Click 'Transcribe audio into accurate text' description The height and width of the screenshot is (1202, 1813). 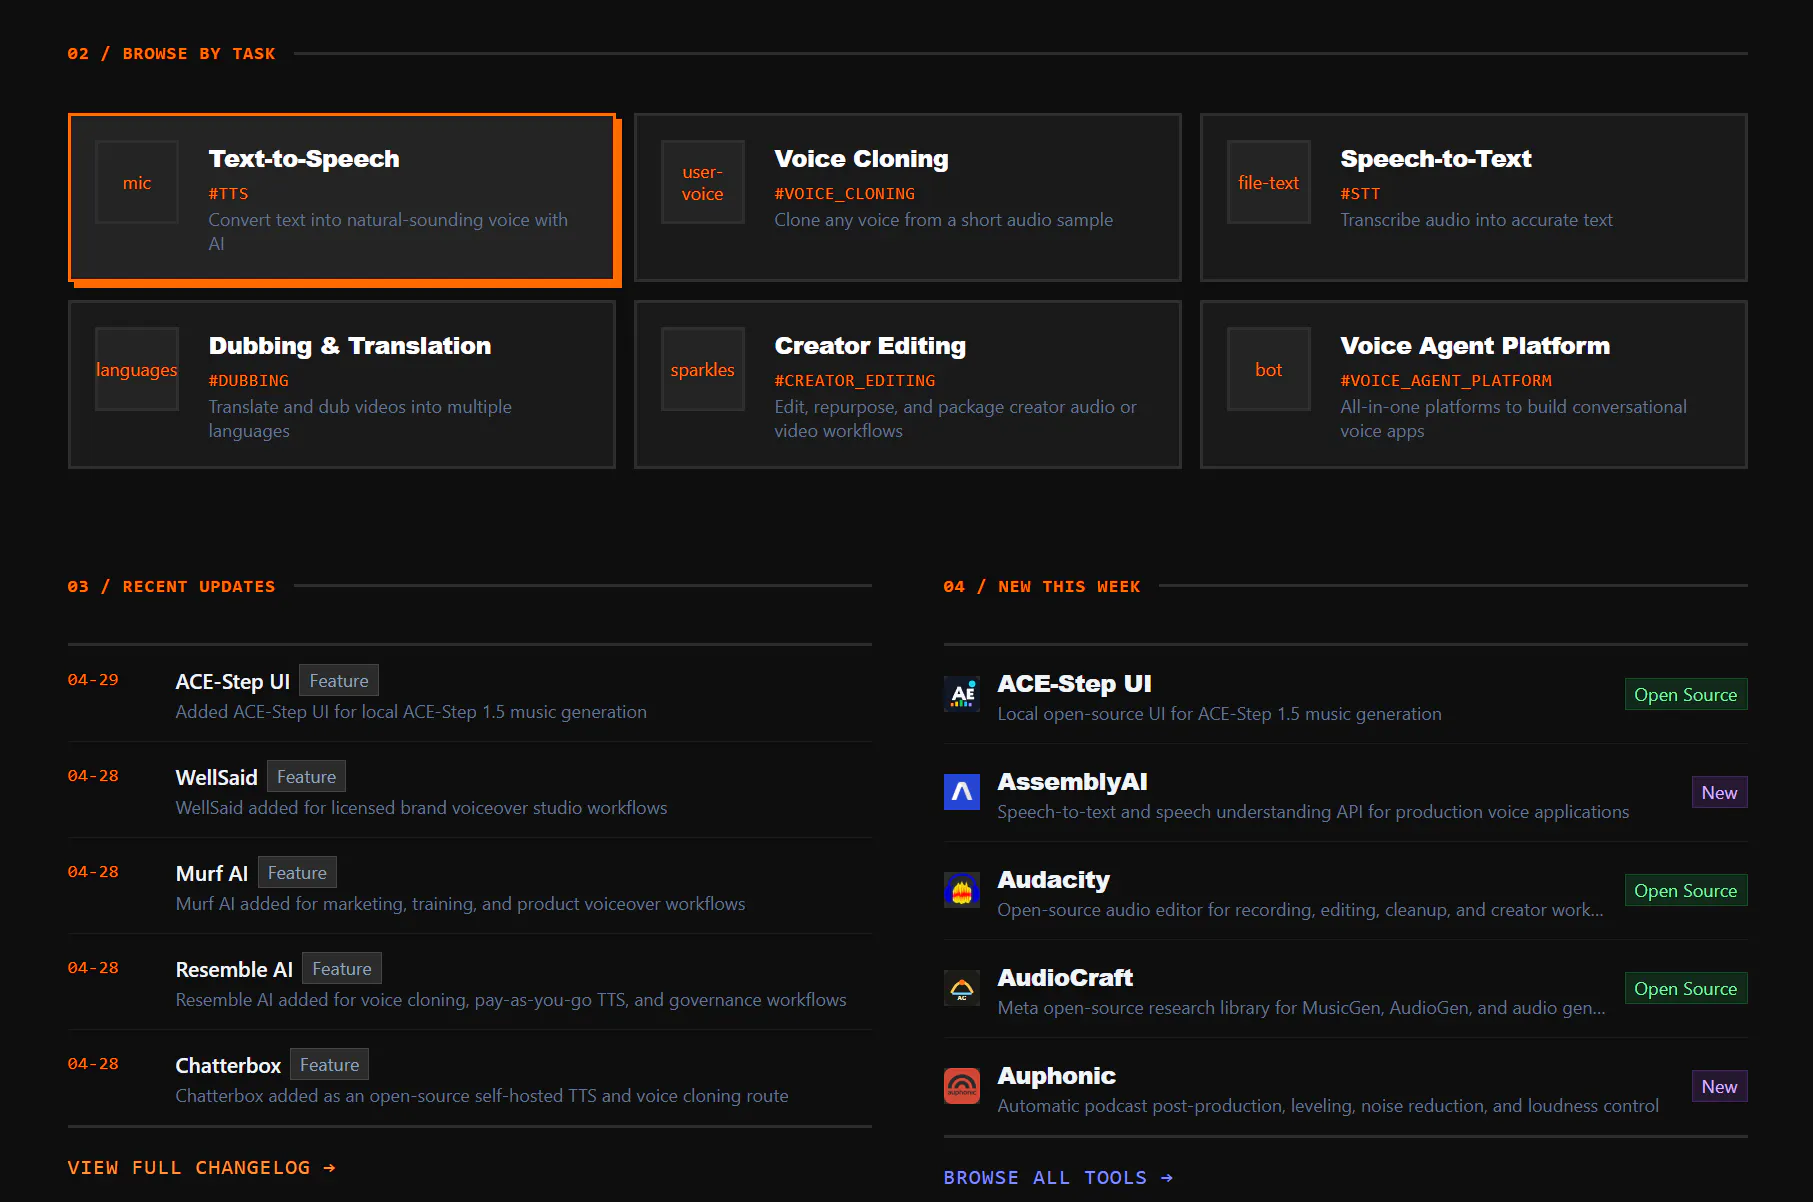point(1476,220)
